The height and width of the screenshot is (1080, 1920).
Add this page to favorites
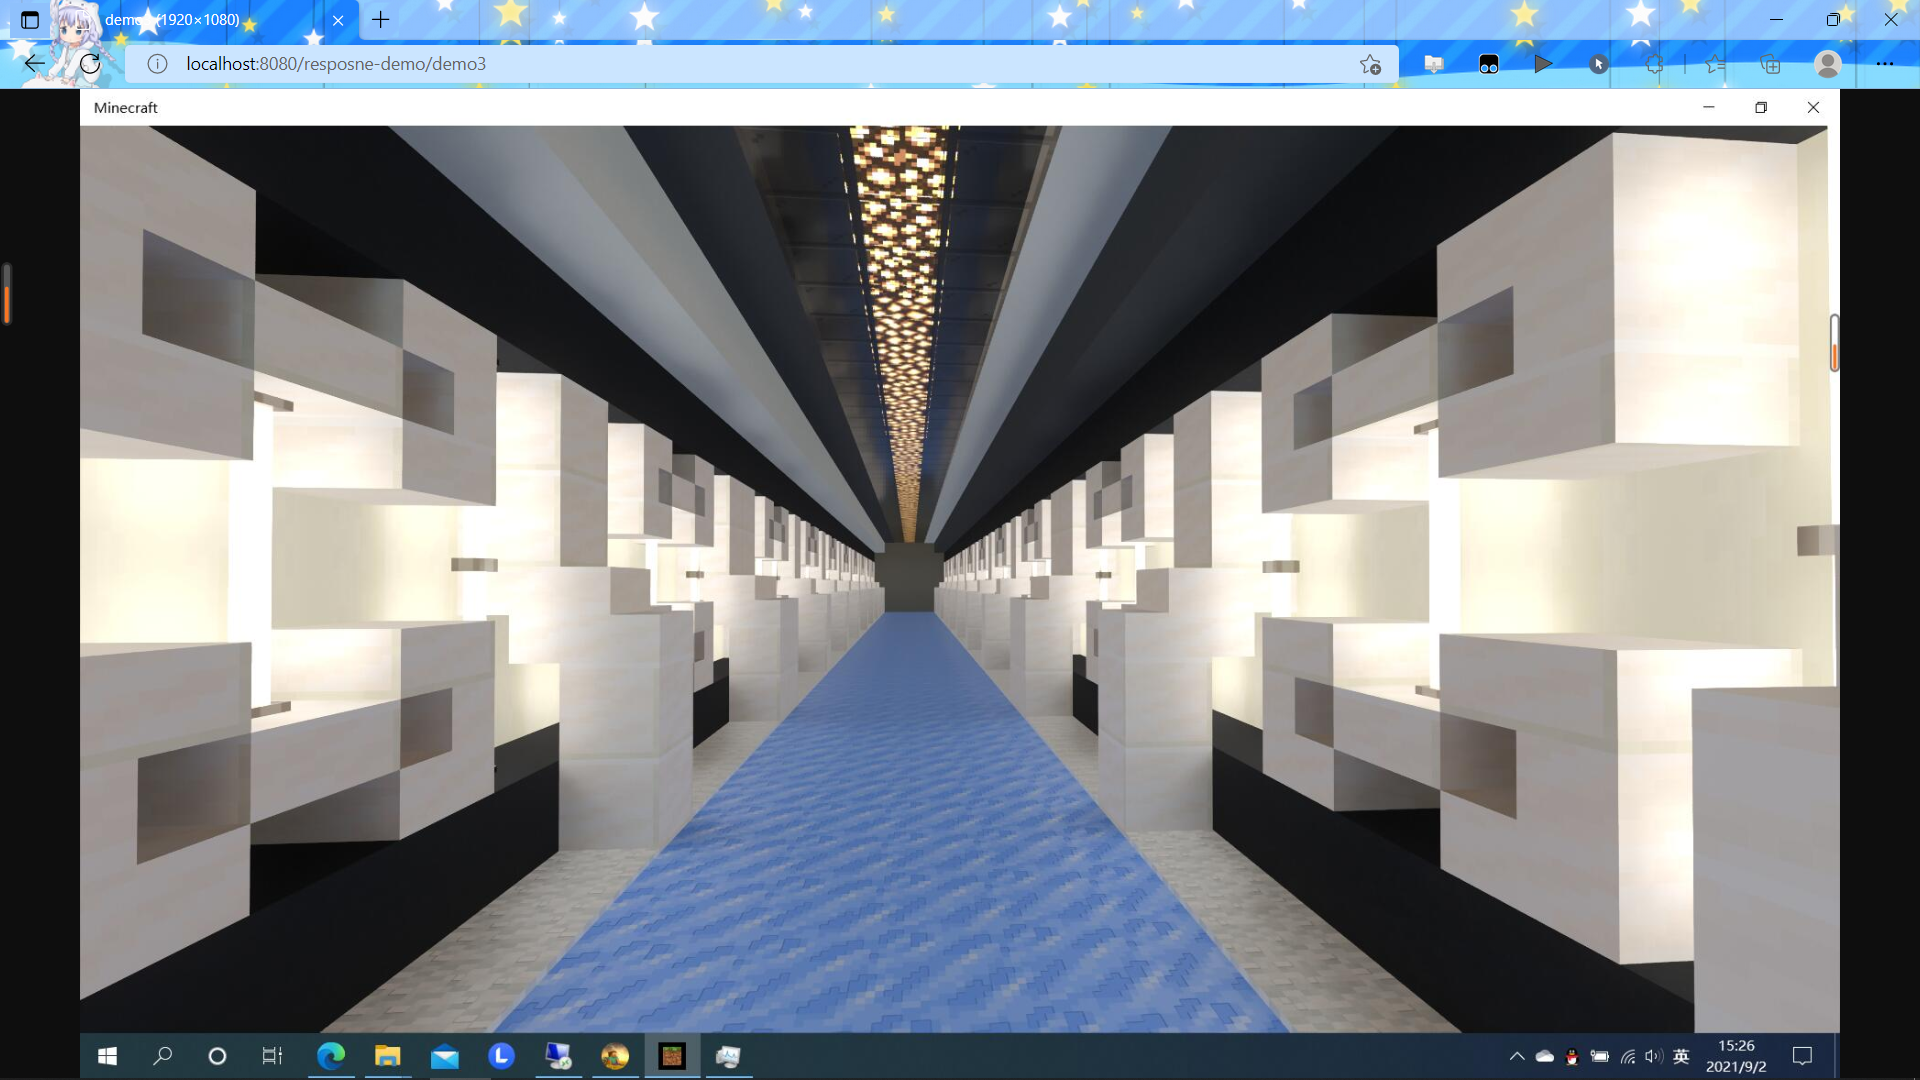coord(1370,64)
